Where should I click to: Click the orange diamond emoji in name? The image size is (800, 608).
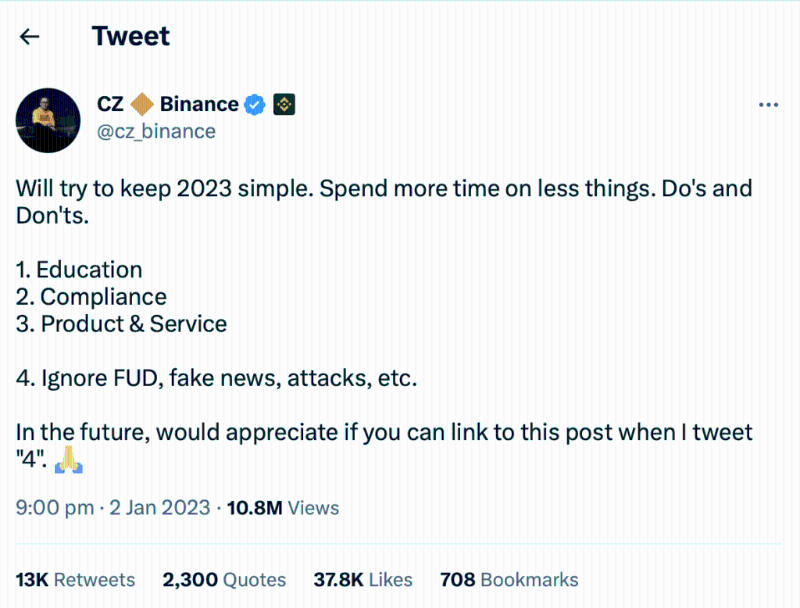pyautogui.click(x=142, y=104)
